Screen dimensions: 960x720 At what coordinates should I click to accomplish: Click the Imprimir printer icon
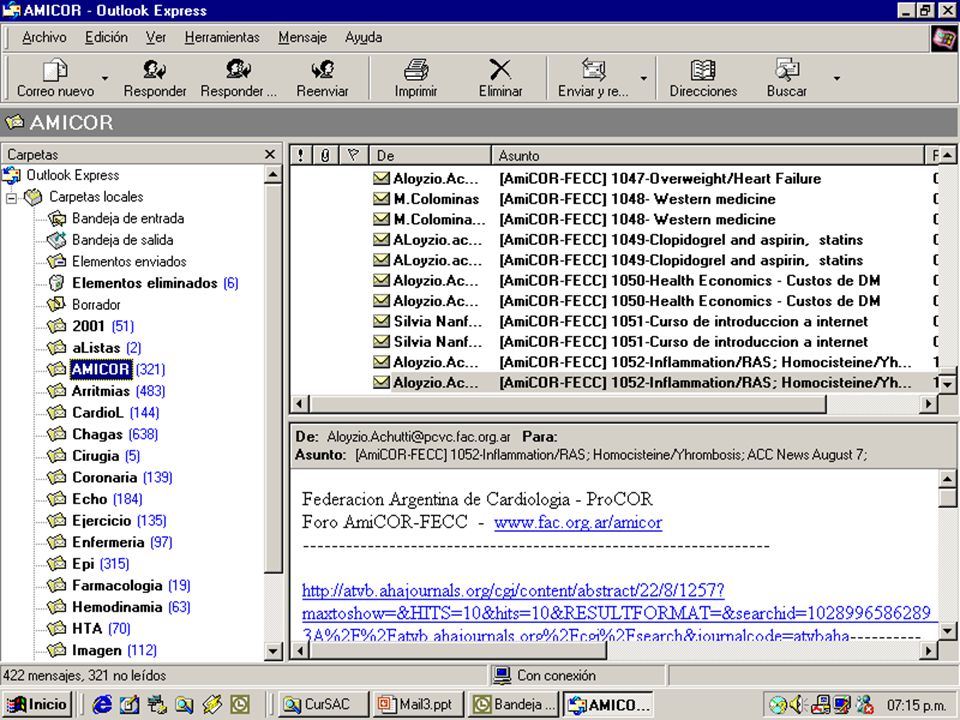pyautogui.click(x=416, y=70)
